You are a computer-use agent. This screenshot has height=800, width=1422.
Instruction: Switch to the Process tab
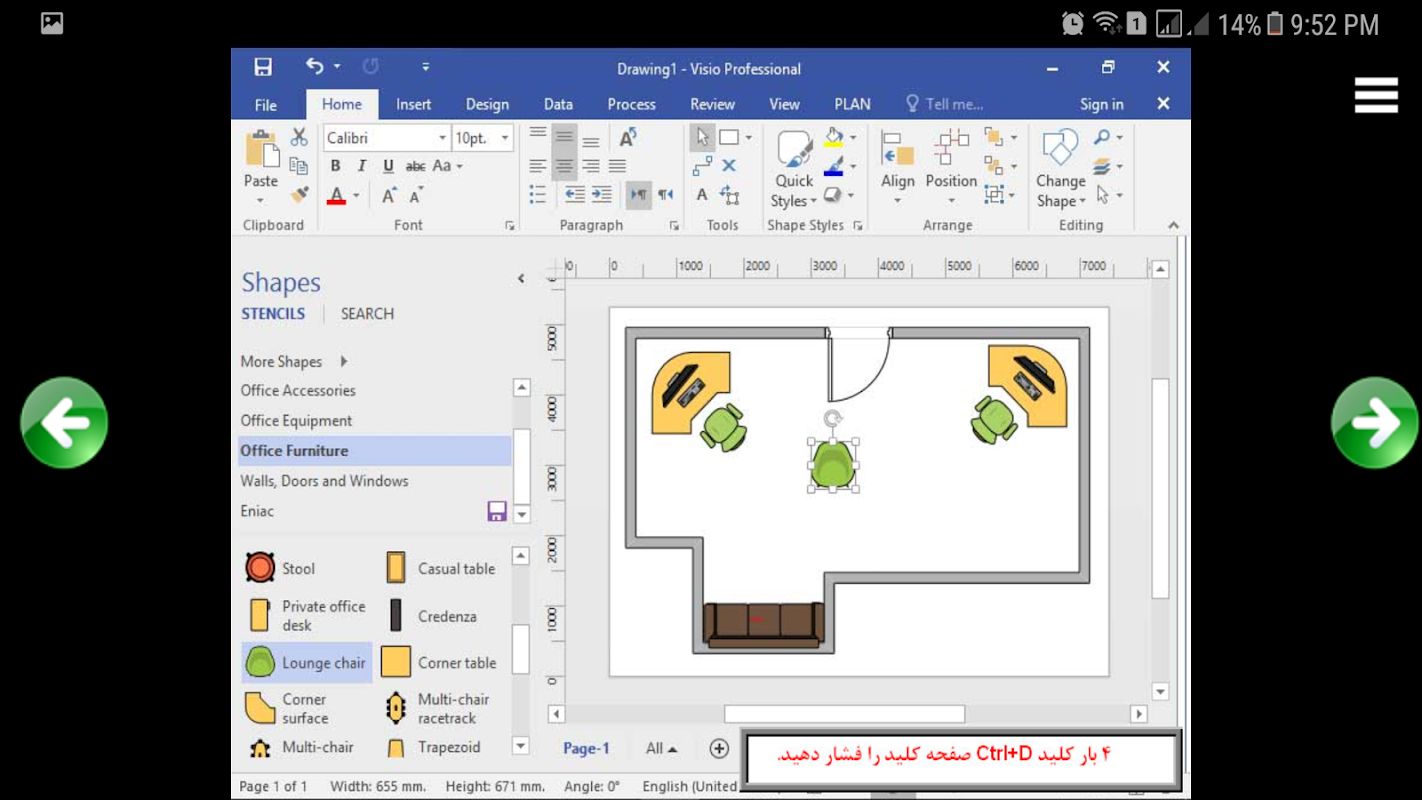click(x=632, y=104)
